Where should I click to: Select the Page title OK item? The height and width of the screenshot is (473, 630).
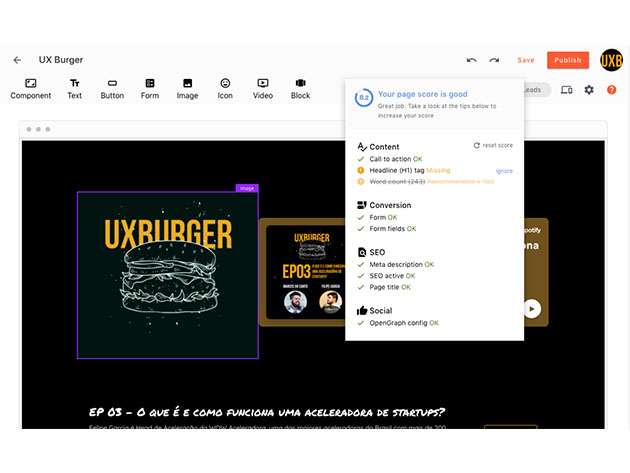click(x=384, y=287)
